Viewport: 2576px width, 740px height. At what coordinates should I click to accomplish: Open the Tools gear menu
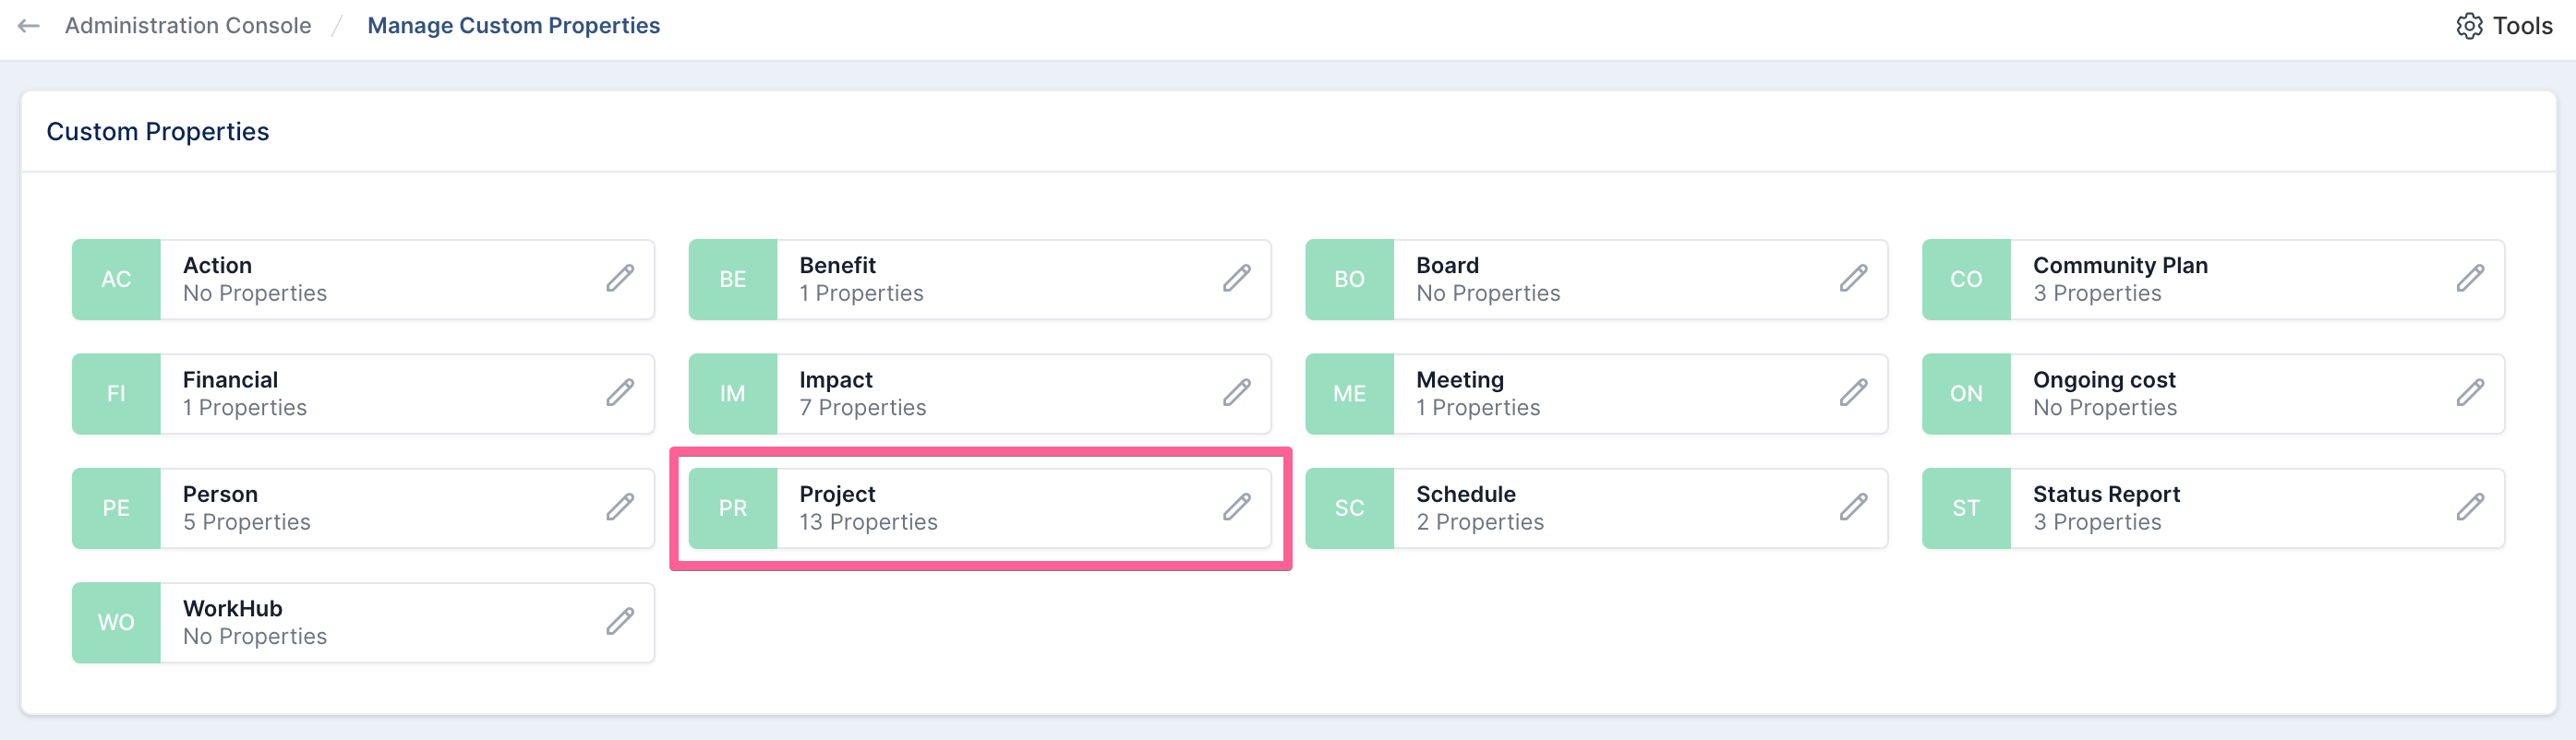click(2504, 26)
